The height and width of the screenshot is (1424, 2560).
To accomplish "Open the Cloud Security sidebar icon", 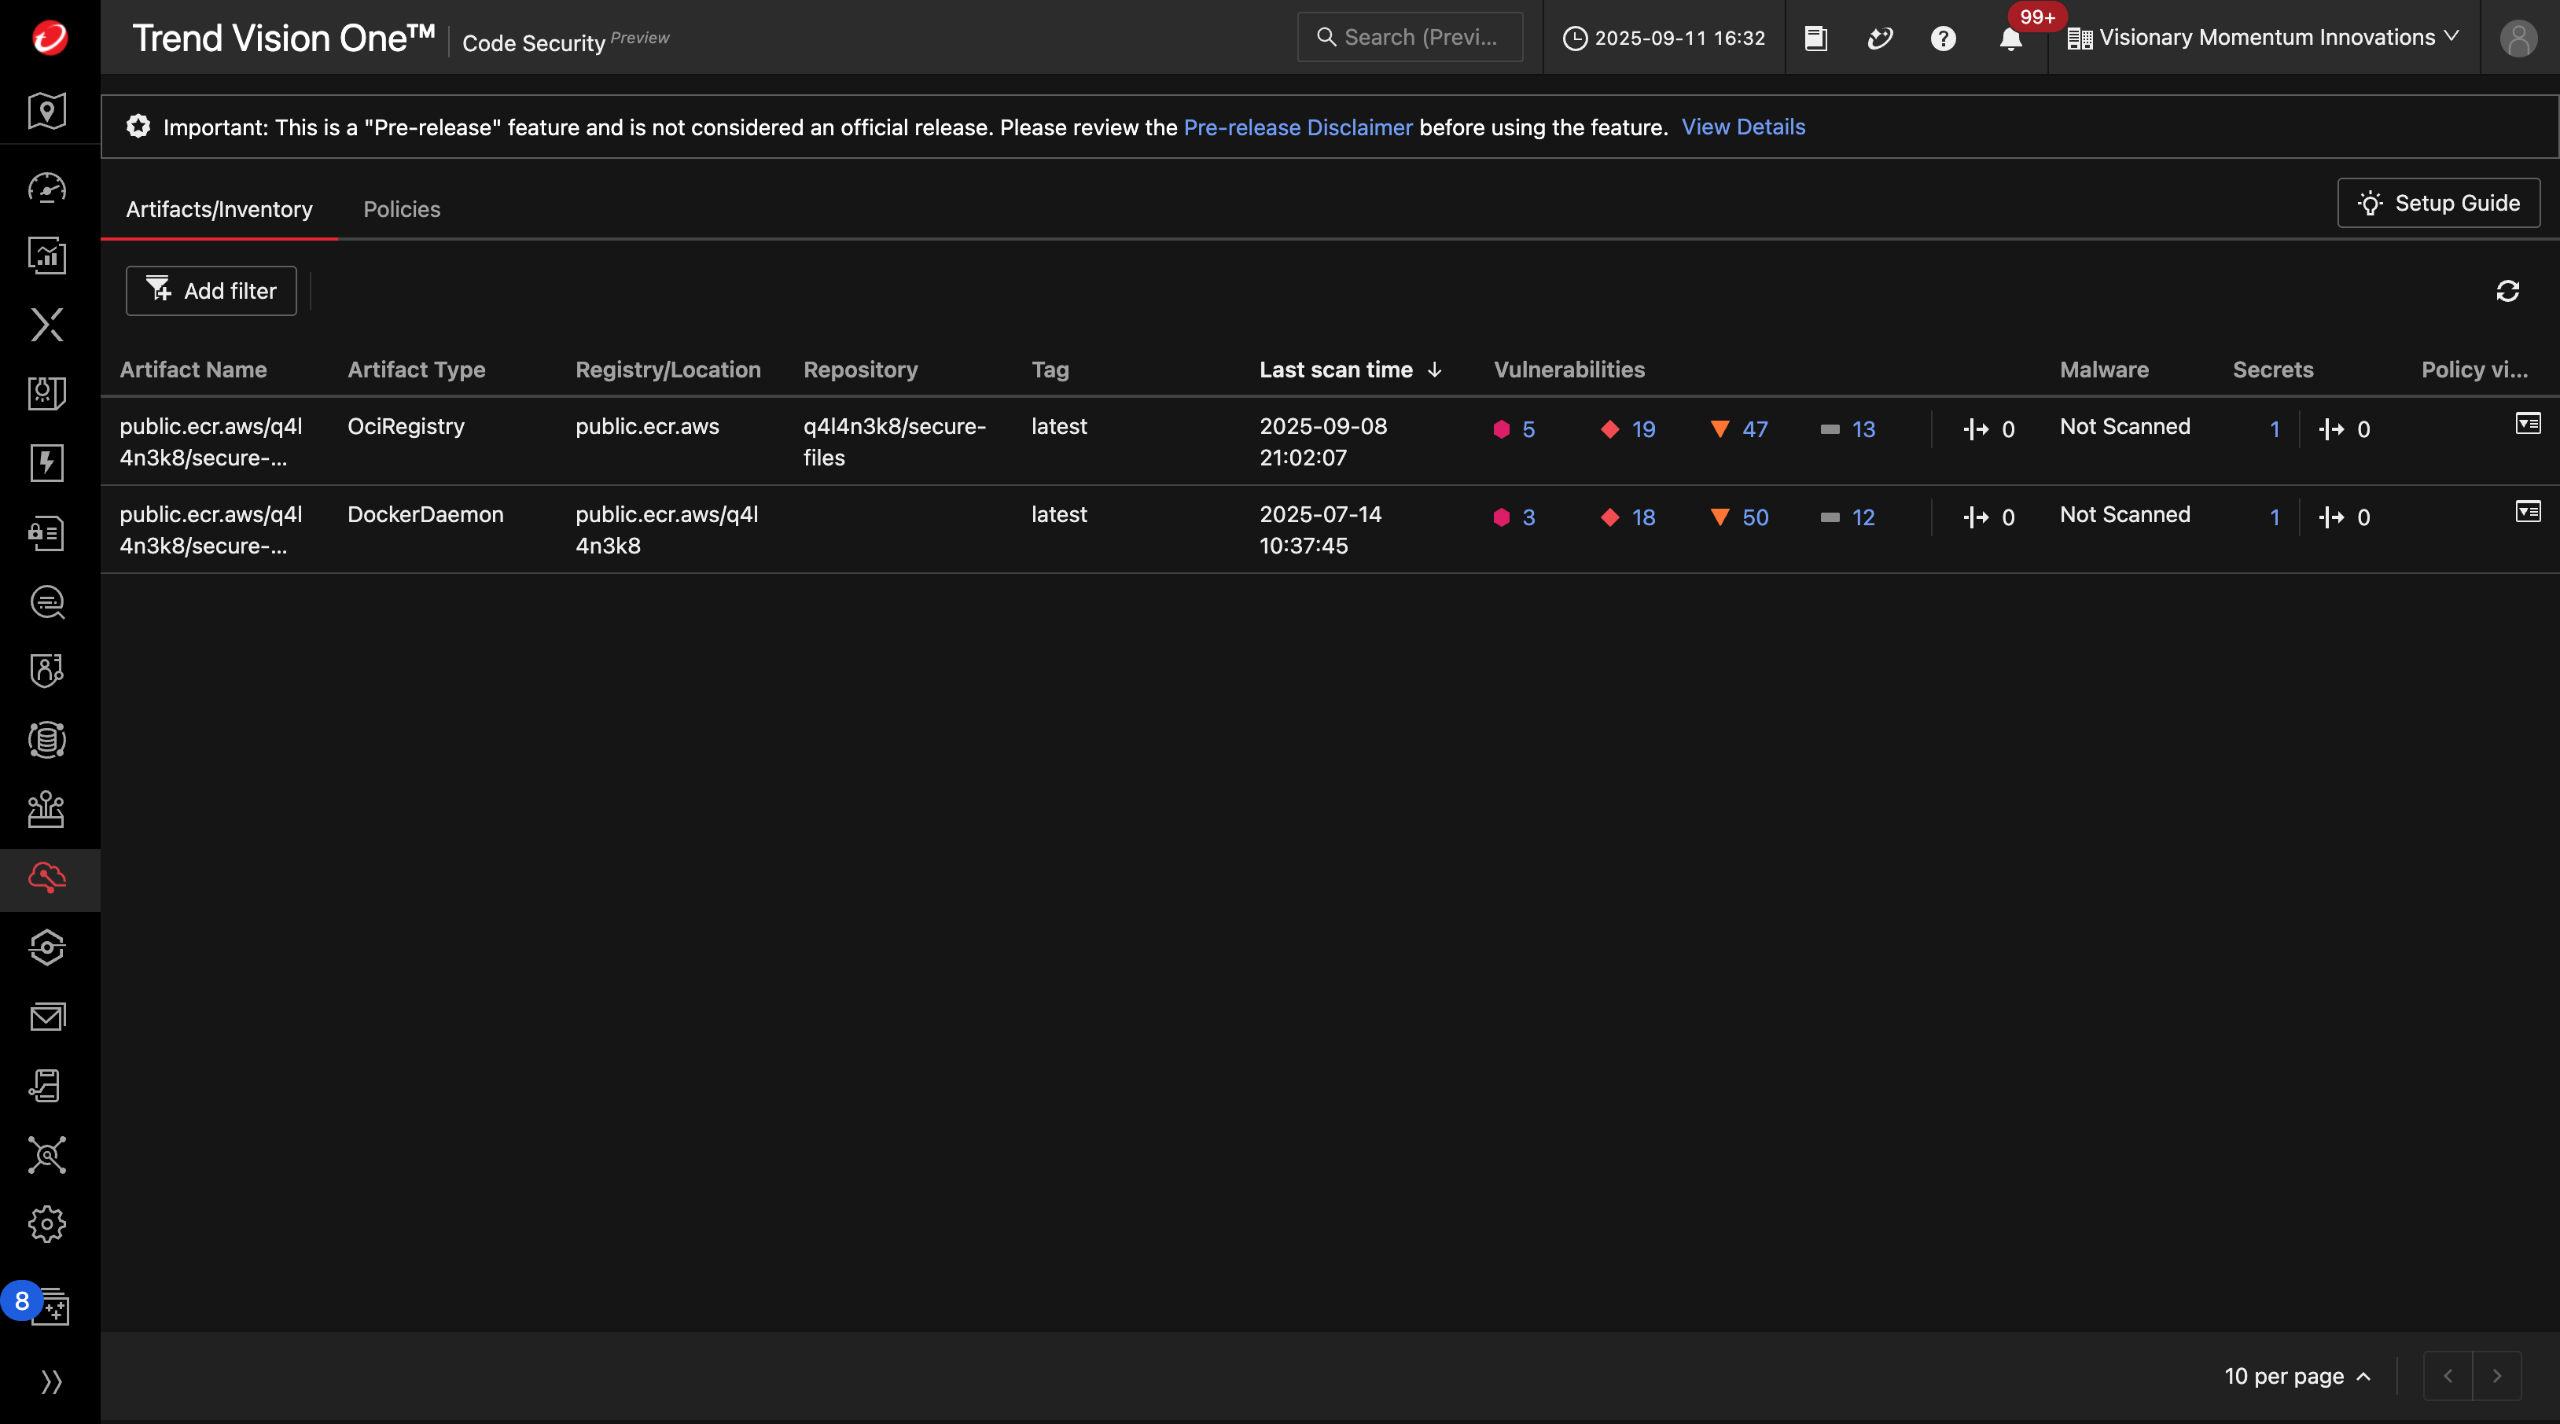I will point(47,878).
